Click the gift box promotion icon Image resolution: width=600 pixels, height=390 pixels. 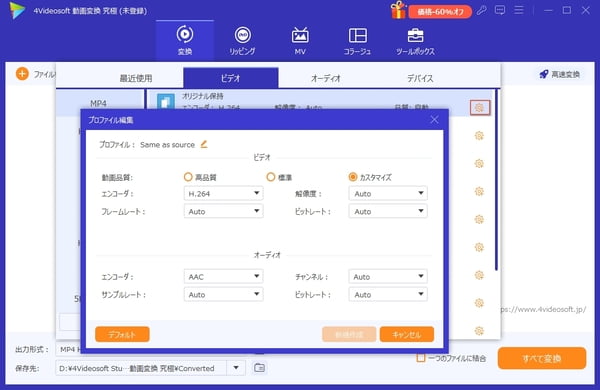coord(398,10)
